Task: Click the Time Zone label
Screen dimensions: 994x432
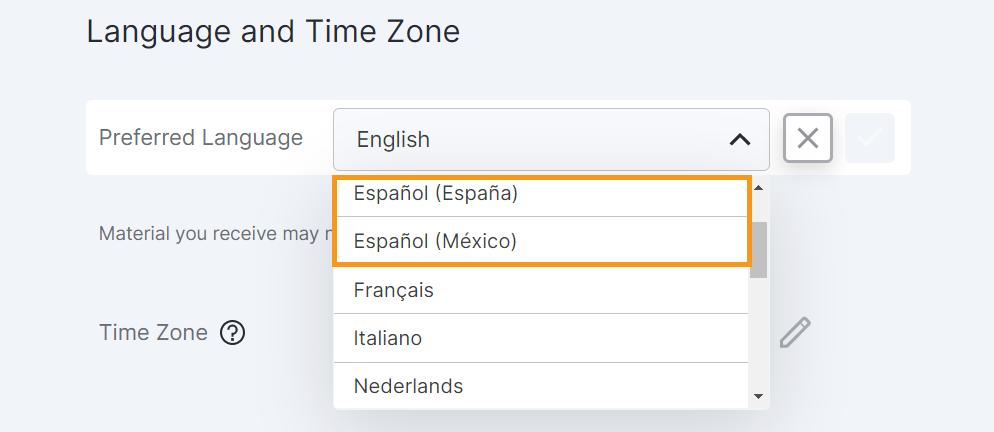Action: point(153,332)
